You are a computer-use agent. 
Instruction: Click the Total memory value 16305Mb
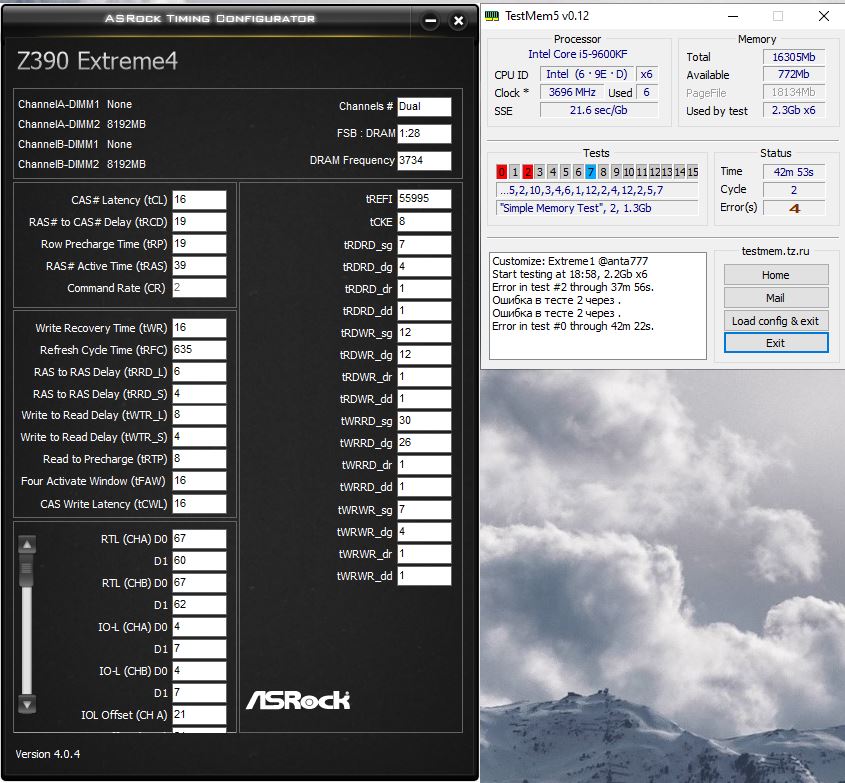pyautogui.click(x=793, y=57)
